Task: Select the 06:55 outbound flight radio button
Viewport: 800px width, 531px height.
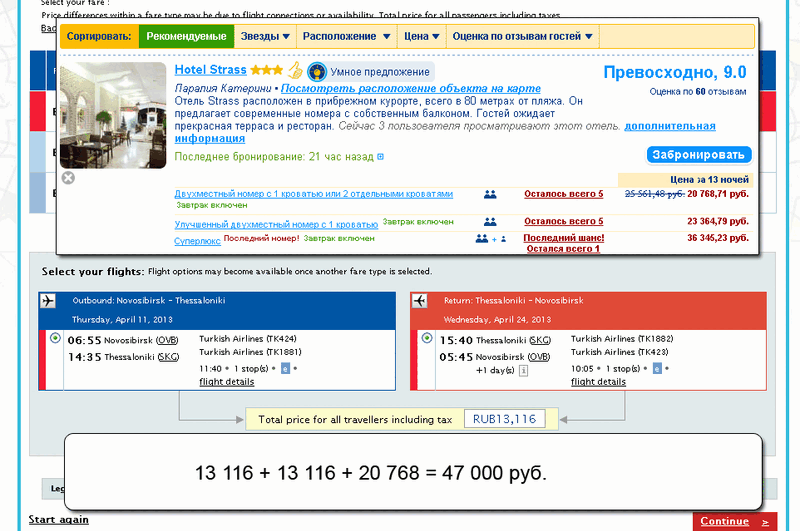Action: tap(55, 338)
